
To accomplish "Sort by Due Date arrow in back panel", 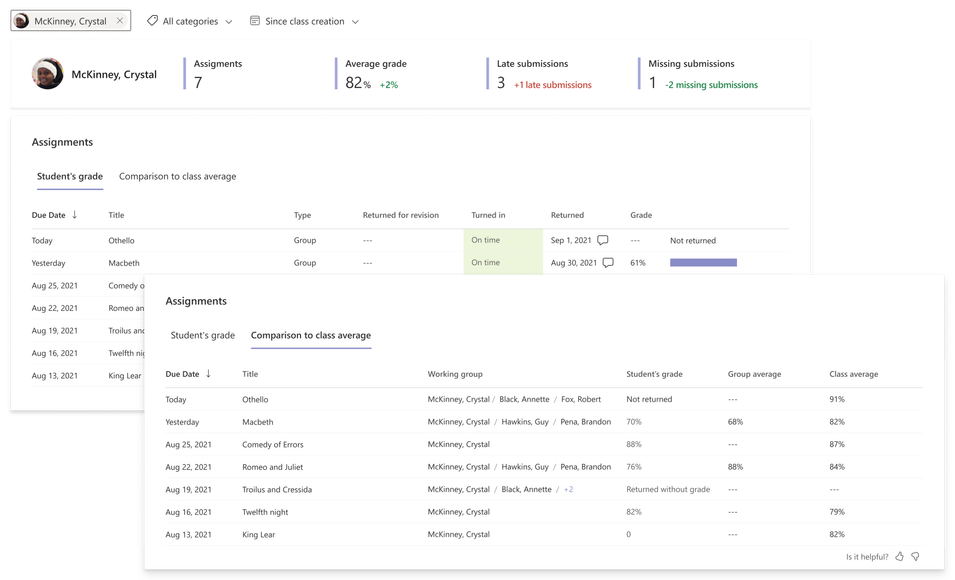I will point(74,214).
